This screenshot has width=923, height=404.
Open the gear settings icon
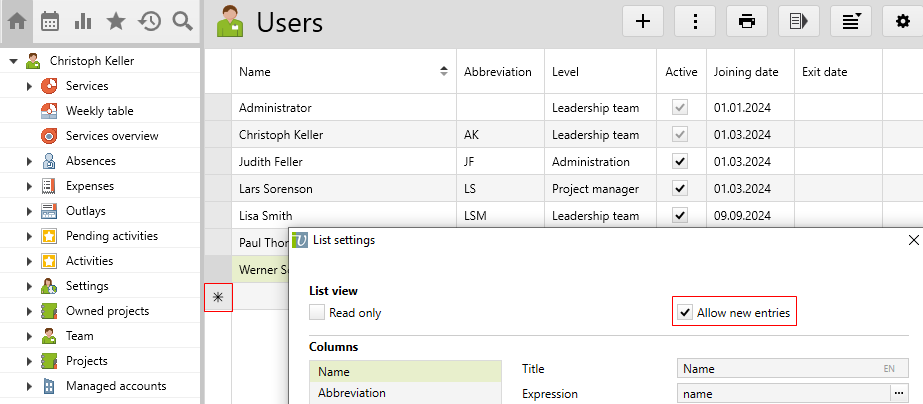902,21
